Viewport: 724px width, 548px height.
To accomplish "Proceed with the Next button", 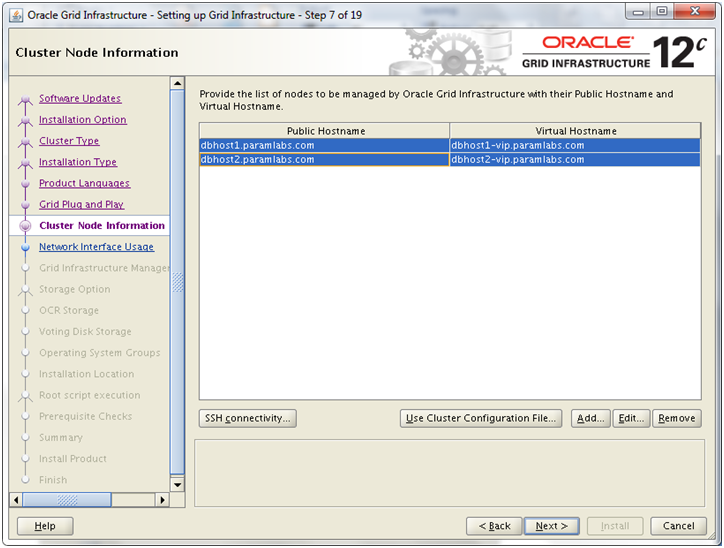I will pos(551,526).
